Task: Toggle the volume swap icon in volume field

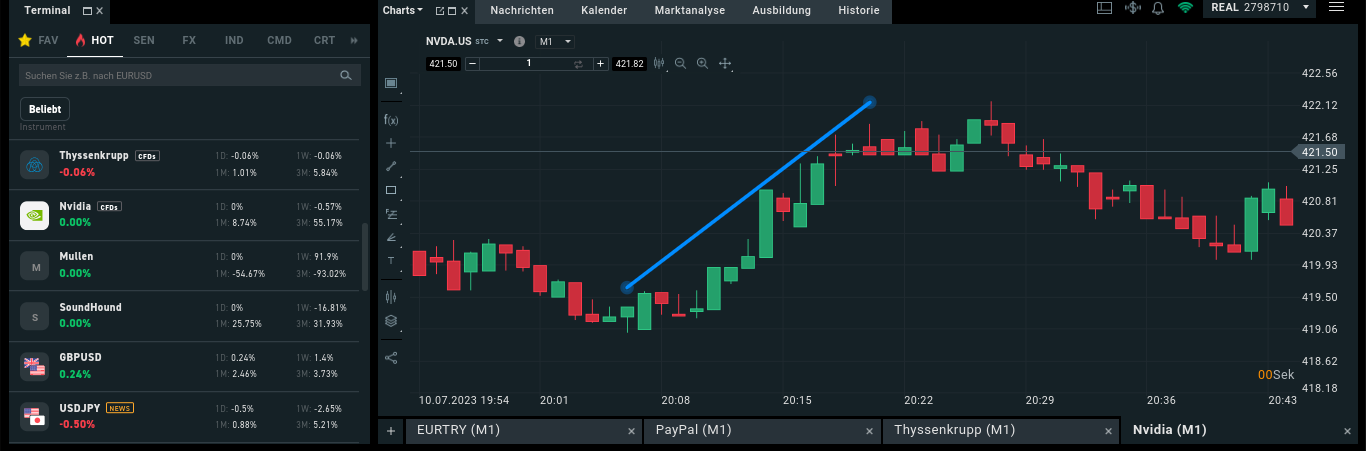Action: tap(577, 63)
